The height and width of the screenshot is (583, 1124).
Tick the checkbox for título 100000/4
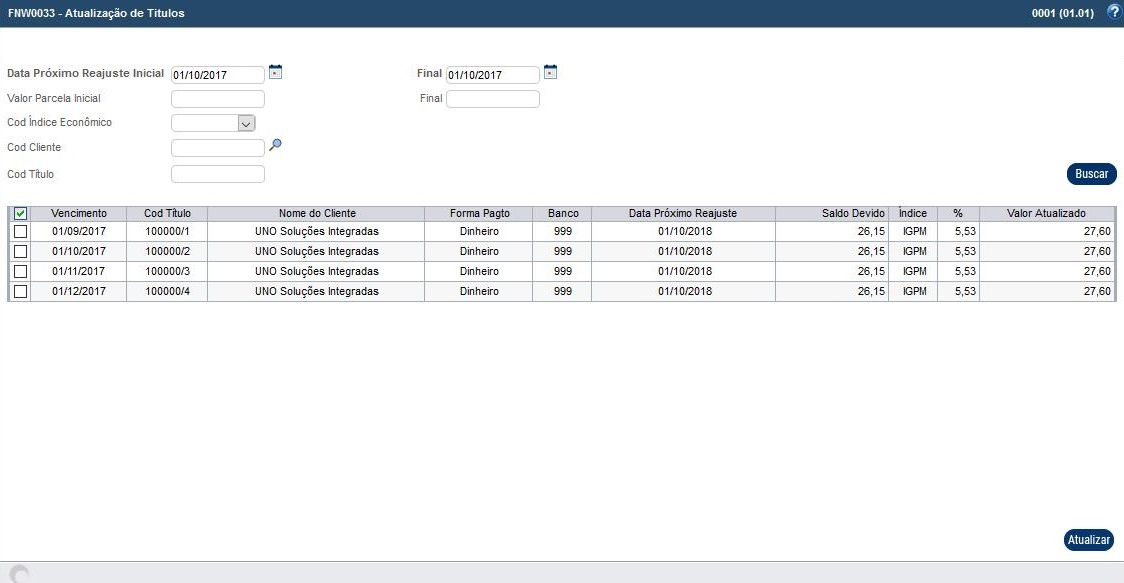[x=20, y=292]
